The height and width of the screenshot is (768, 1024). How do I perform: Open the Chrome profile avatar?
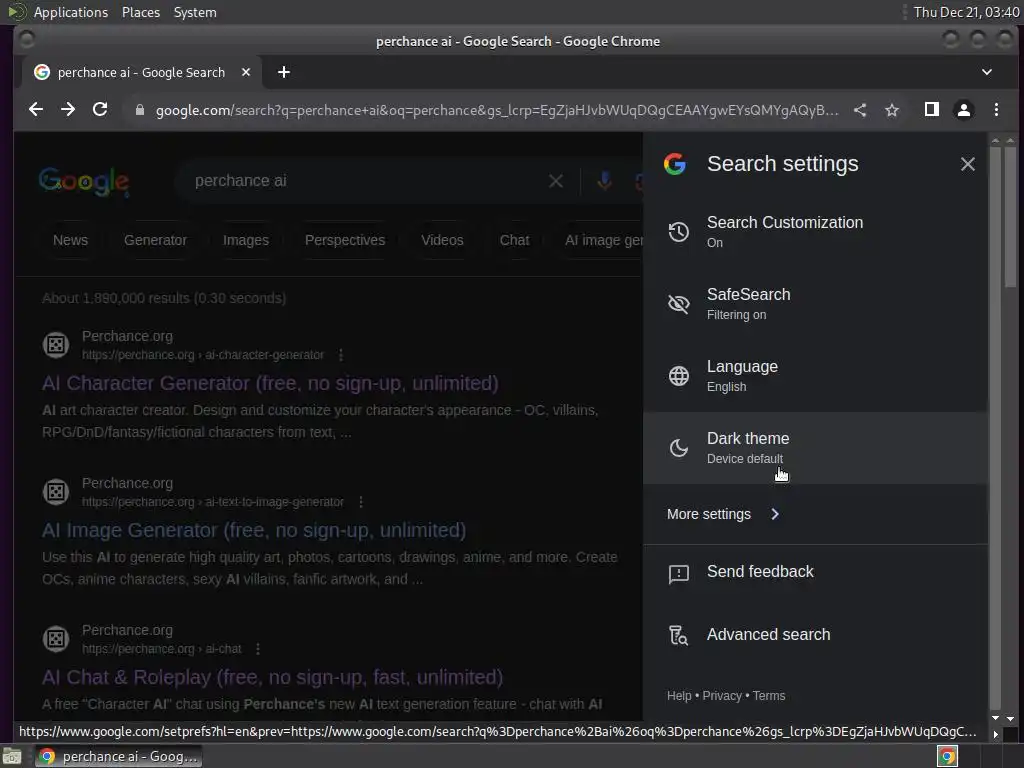963,110
